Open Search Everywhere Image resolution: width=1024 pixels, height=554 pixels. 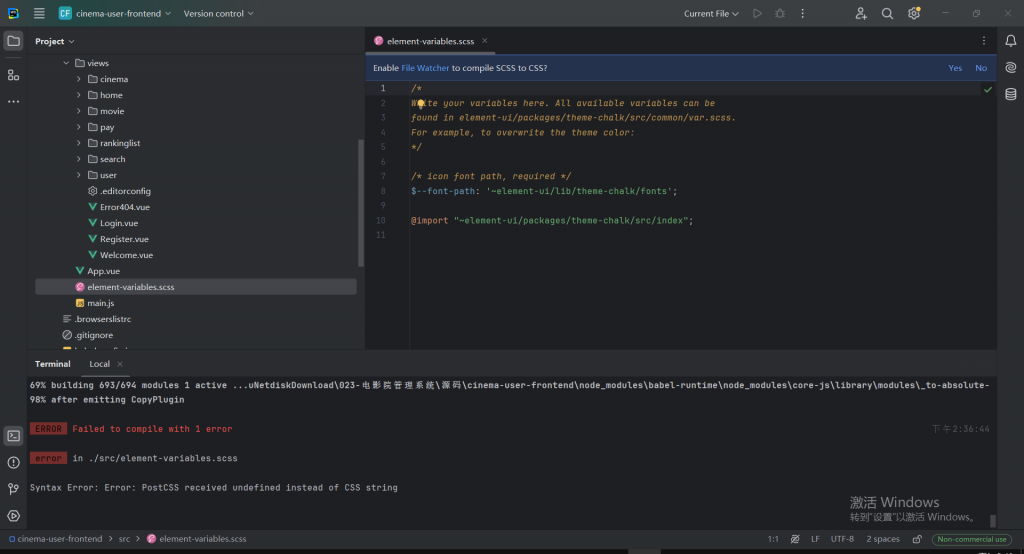point(887,13)
